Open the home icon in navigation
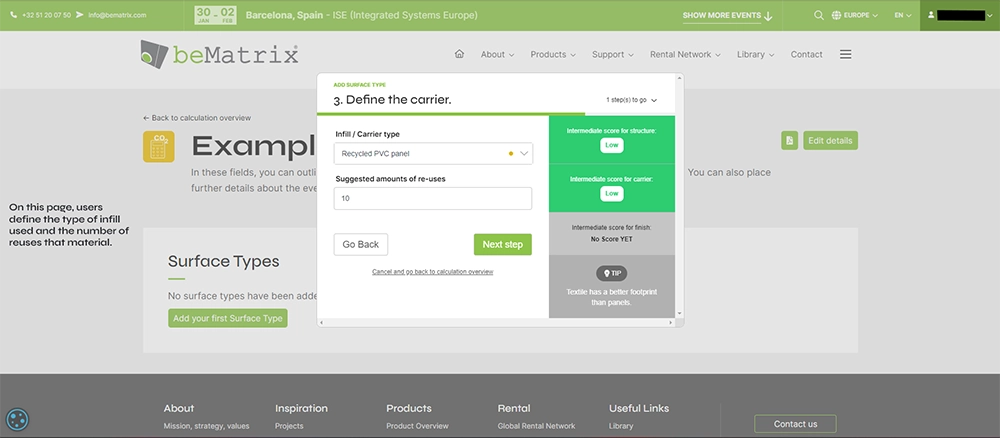The image size is (1000, 438). click(459, 54)
